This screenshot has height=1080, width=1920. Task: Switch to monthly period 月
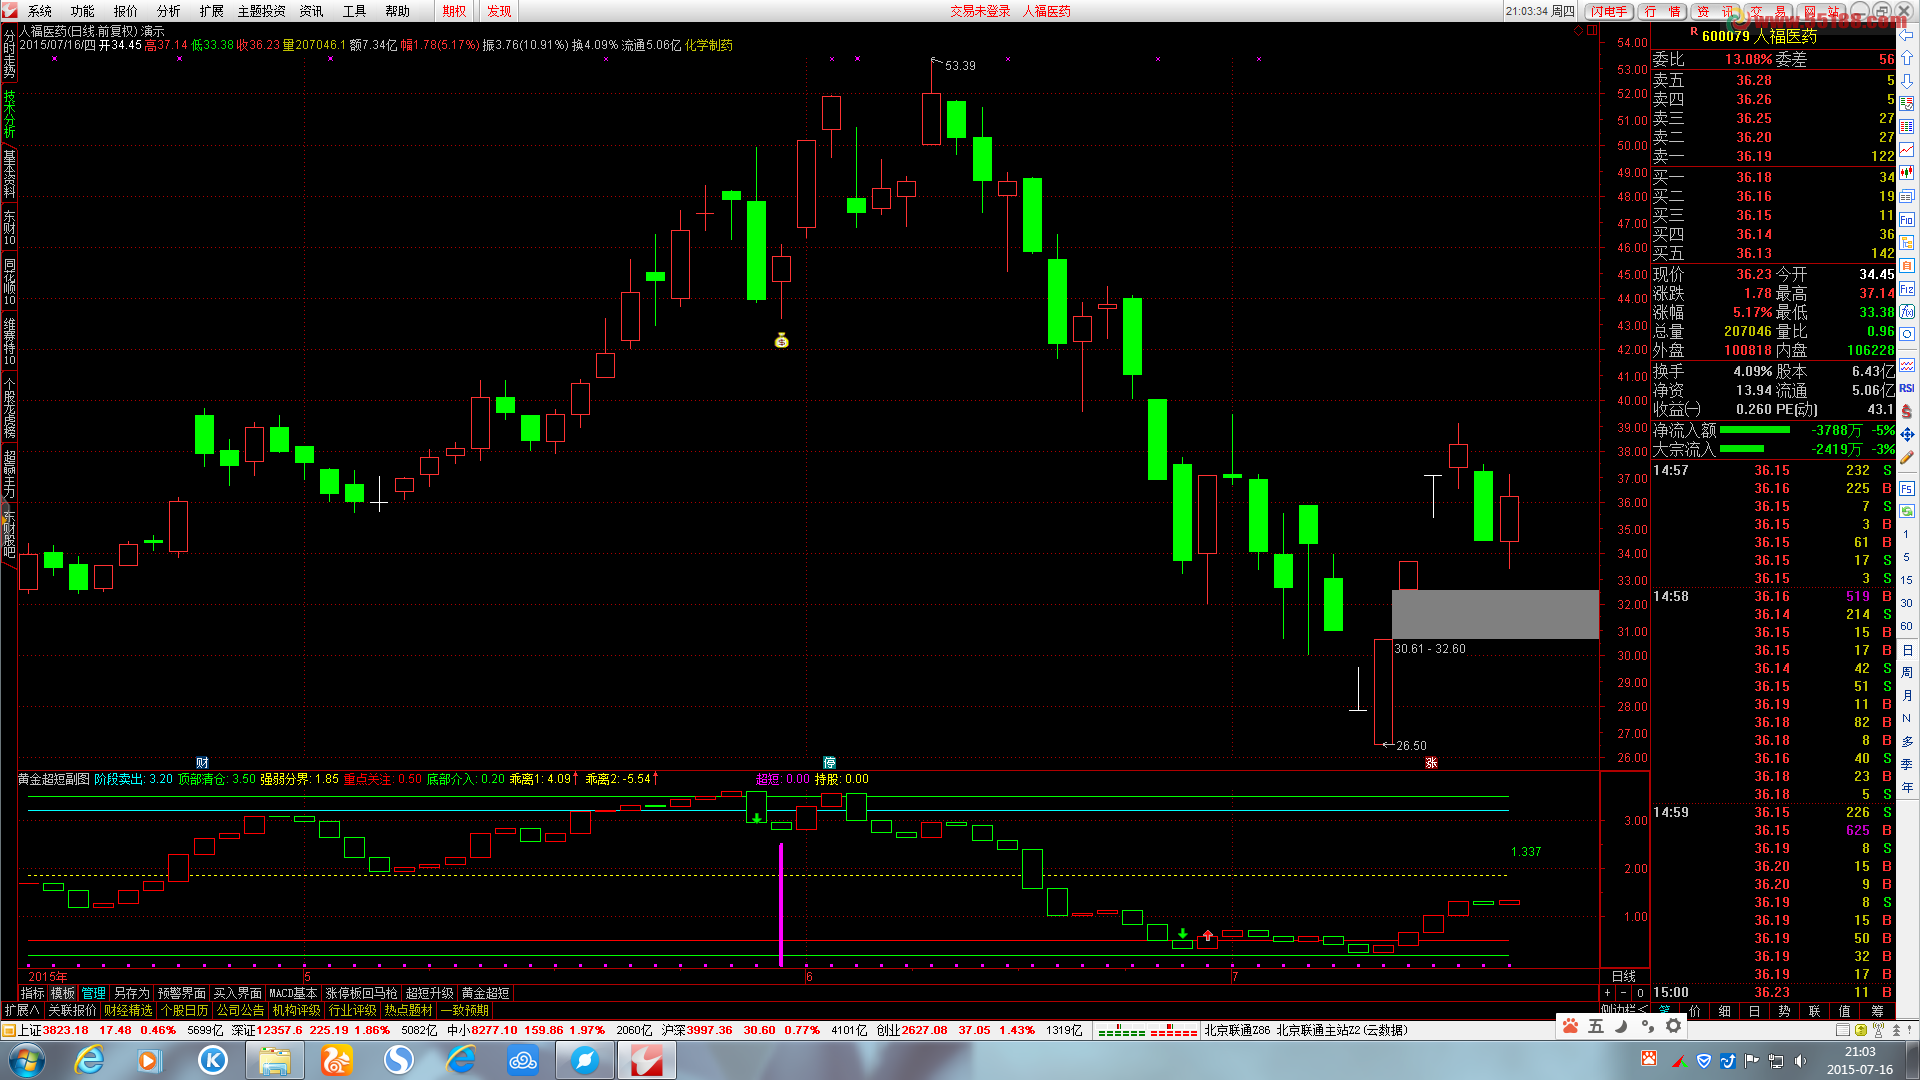coord(1907,696)
